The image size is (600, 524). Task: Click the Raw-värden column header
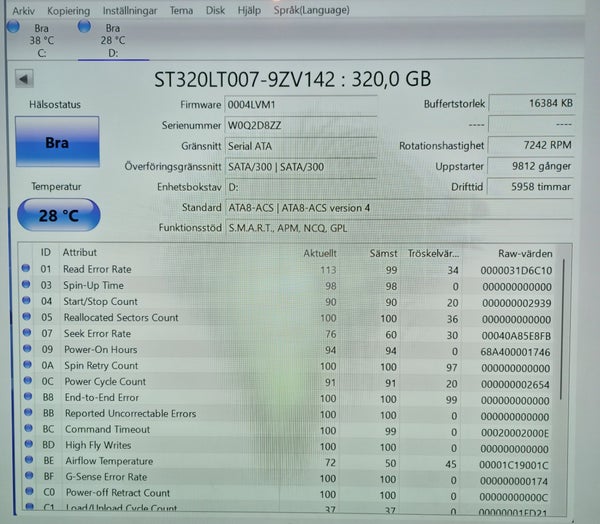(525, 253)
